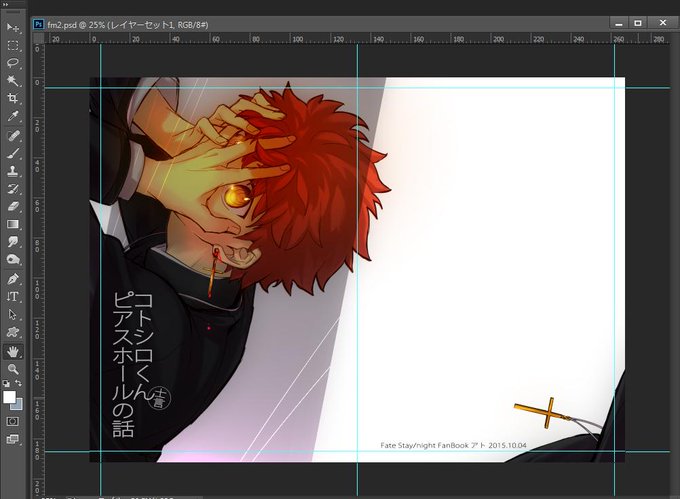The height and width of the screenshot is (499, 680).
Task: Select the Move tool
Action: [x=13, y=28]
